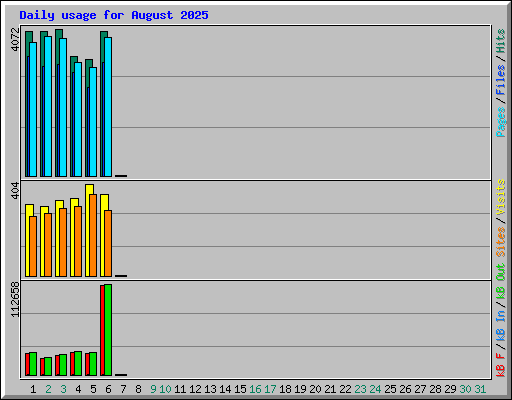Click day 15 on the x-axis

(240, 389)
